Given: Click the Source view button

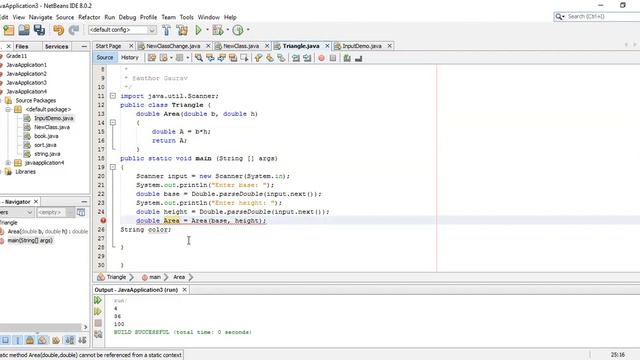Looking at the screenshot, I should 105,58.
